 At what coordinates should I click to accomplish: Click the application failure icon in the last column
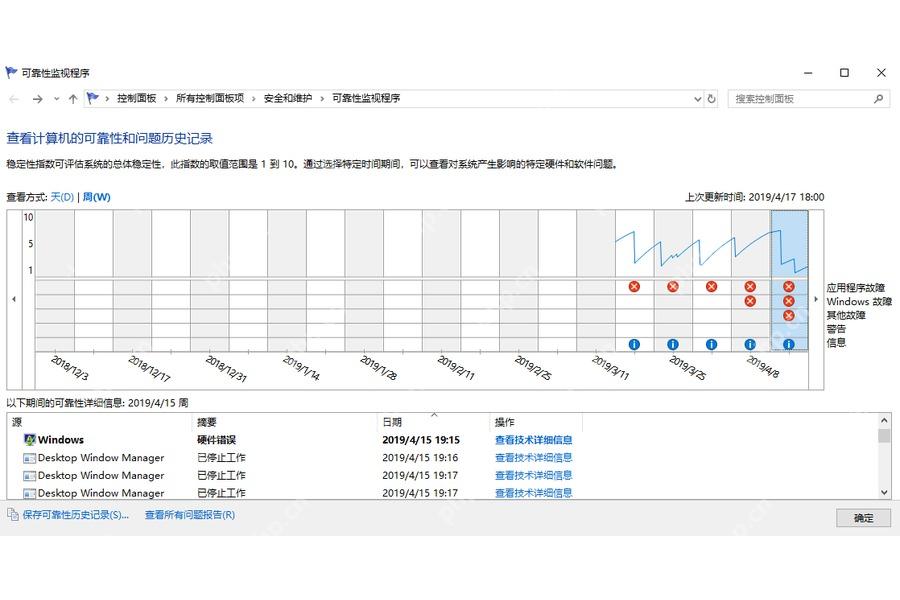tap(789, 287)
